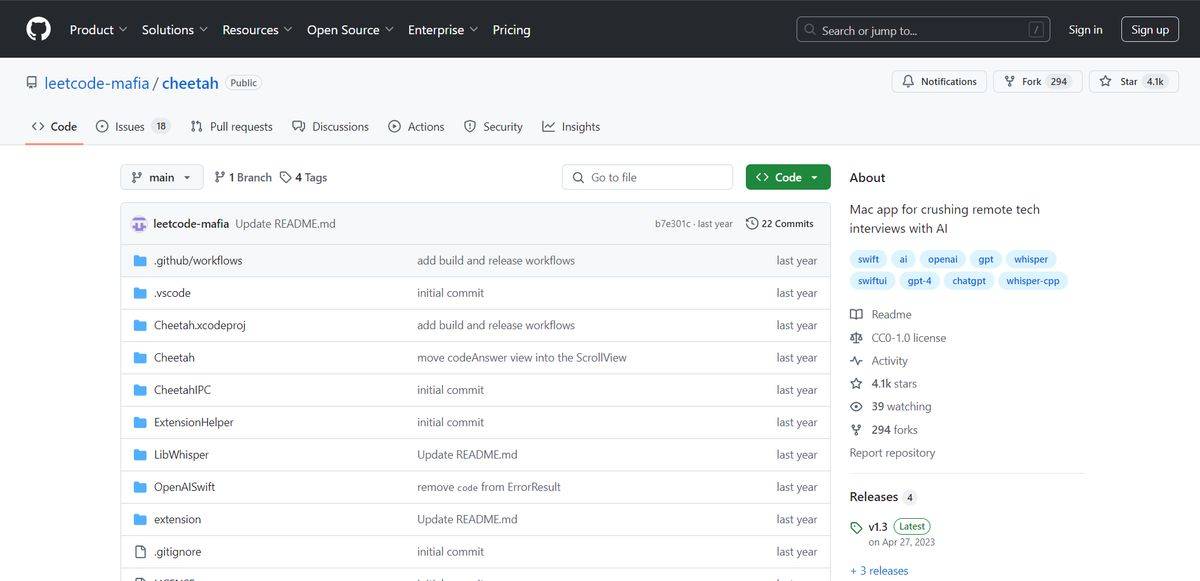Screen dimensions: 1200x581
Task: Expand the Product menu in header
Action: tap(98, 30)
